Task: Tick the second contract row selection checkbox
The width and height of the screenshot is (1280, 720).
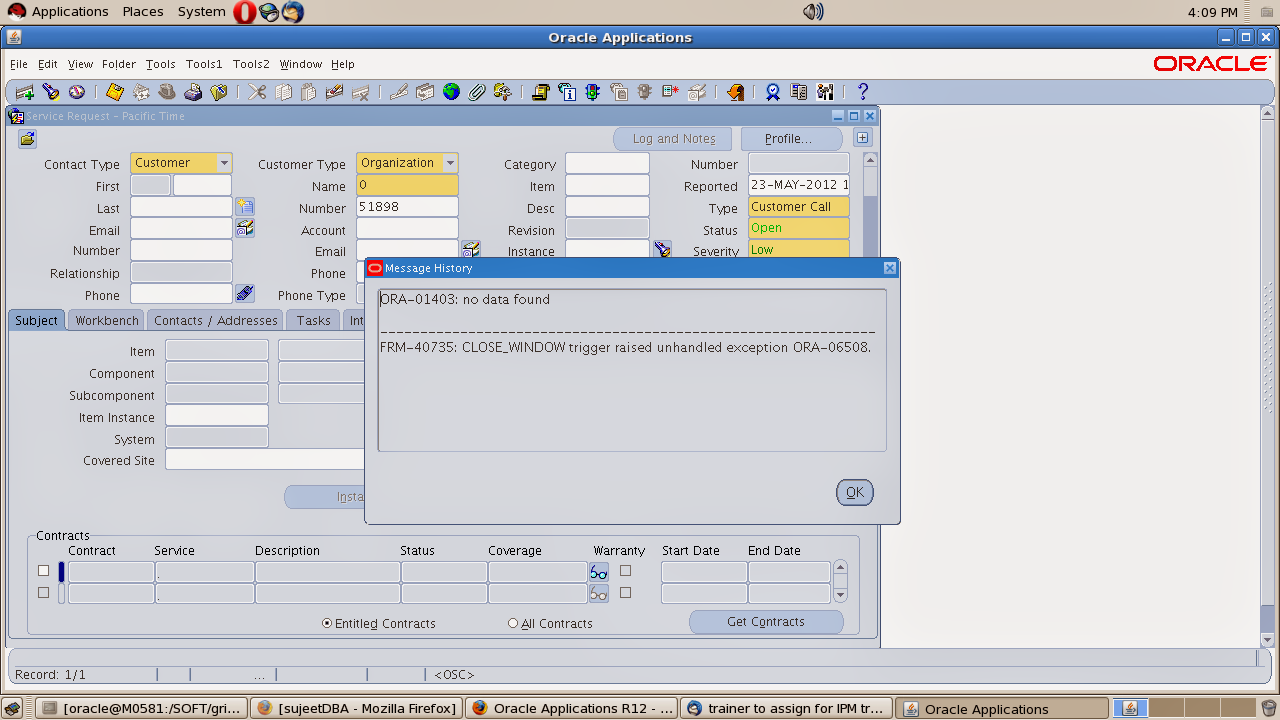Action: [x=43, y=592]
